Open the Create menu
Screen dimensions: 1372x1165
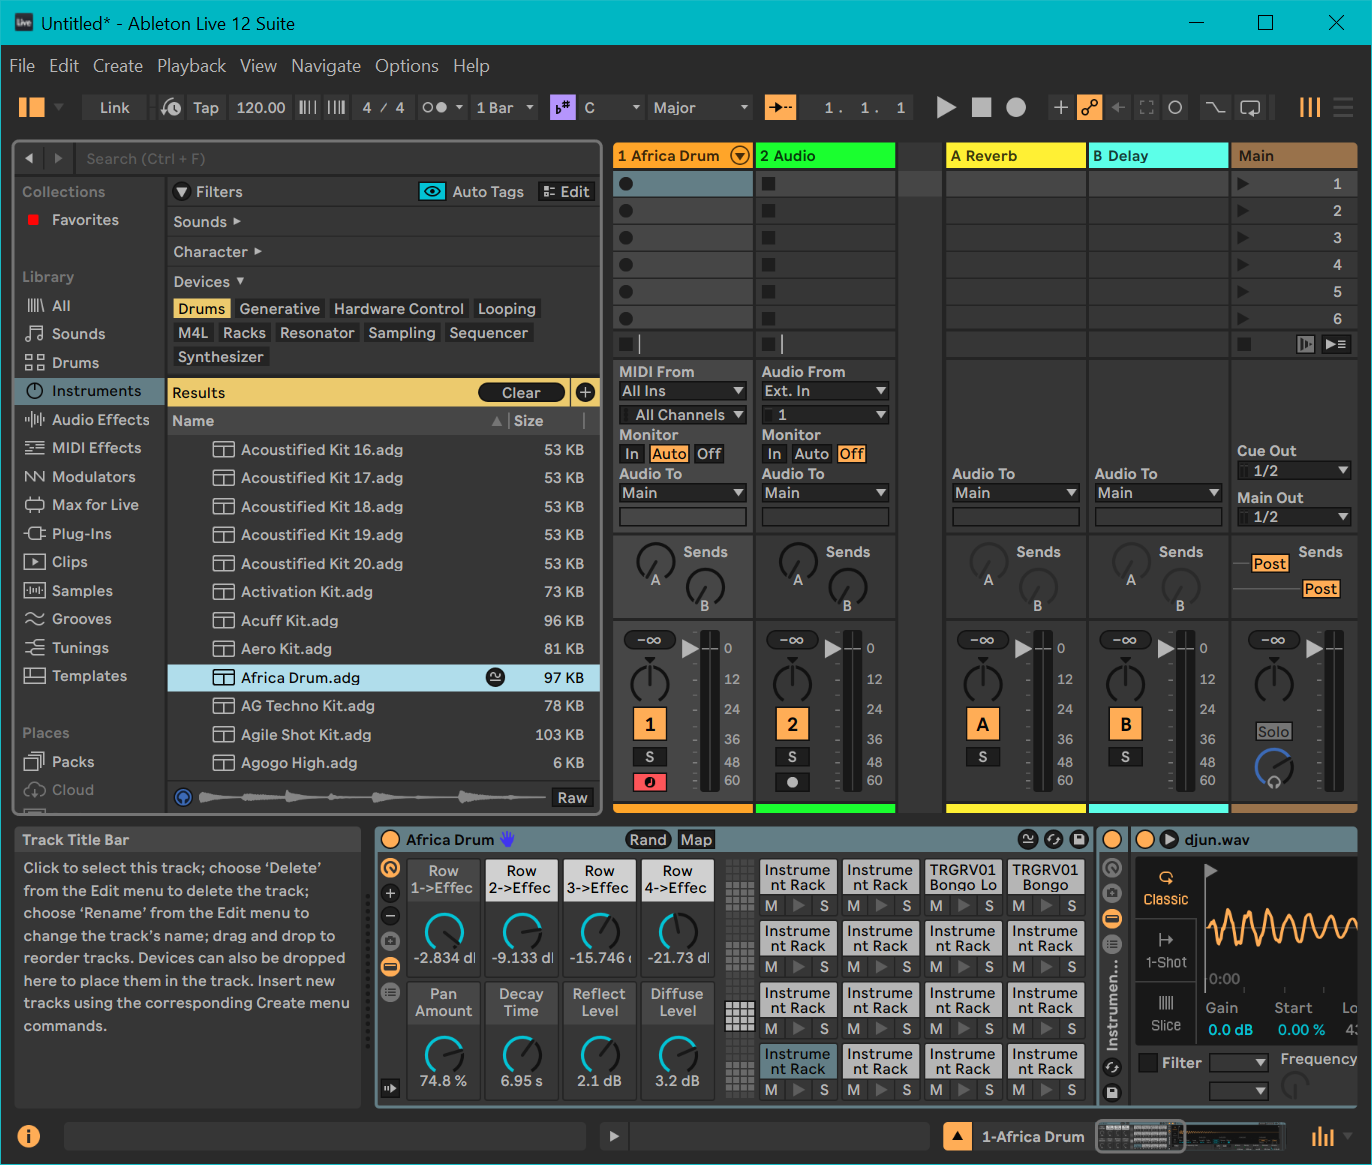click(118, 66)
